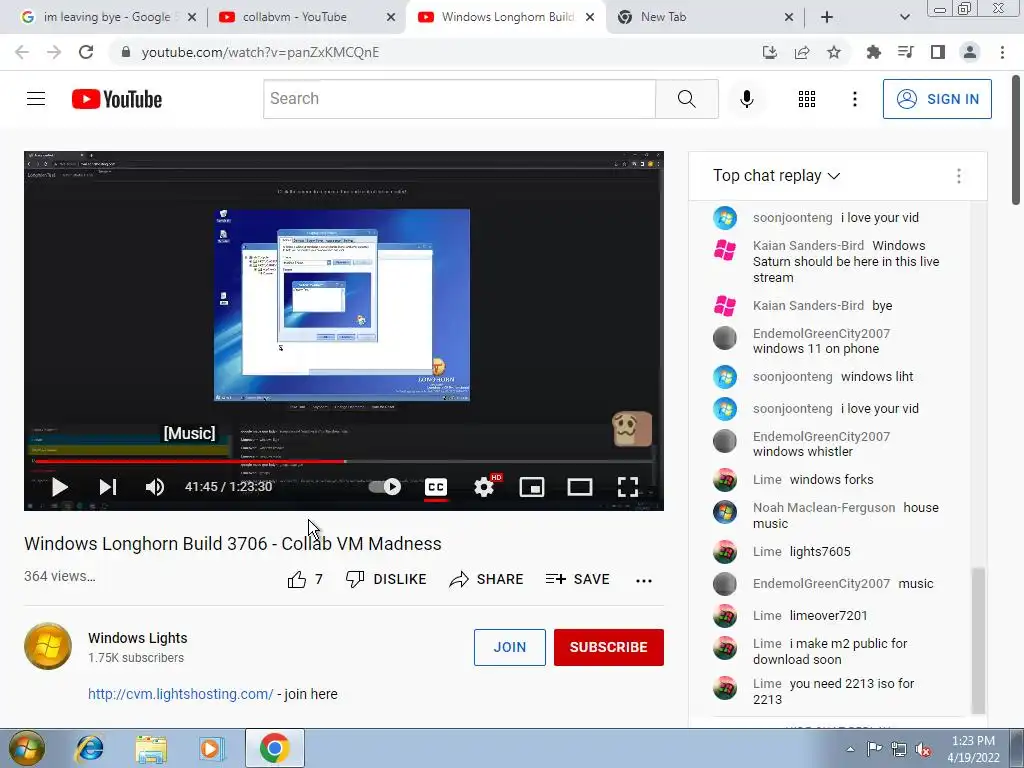Viewport: 1024px width, 768px height.
Task: Open YouTube settings three-dot menu
Action: (854, 99)
